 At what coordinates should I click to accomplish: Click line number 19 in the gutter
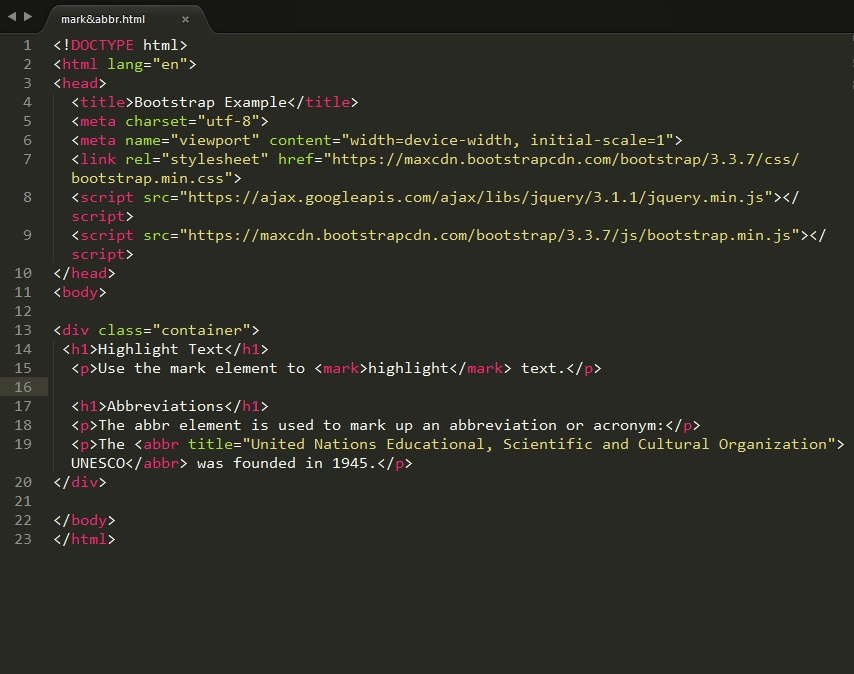[23, 444]
